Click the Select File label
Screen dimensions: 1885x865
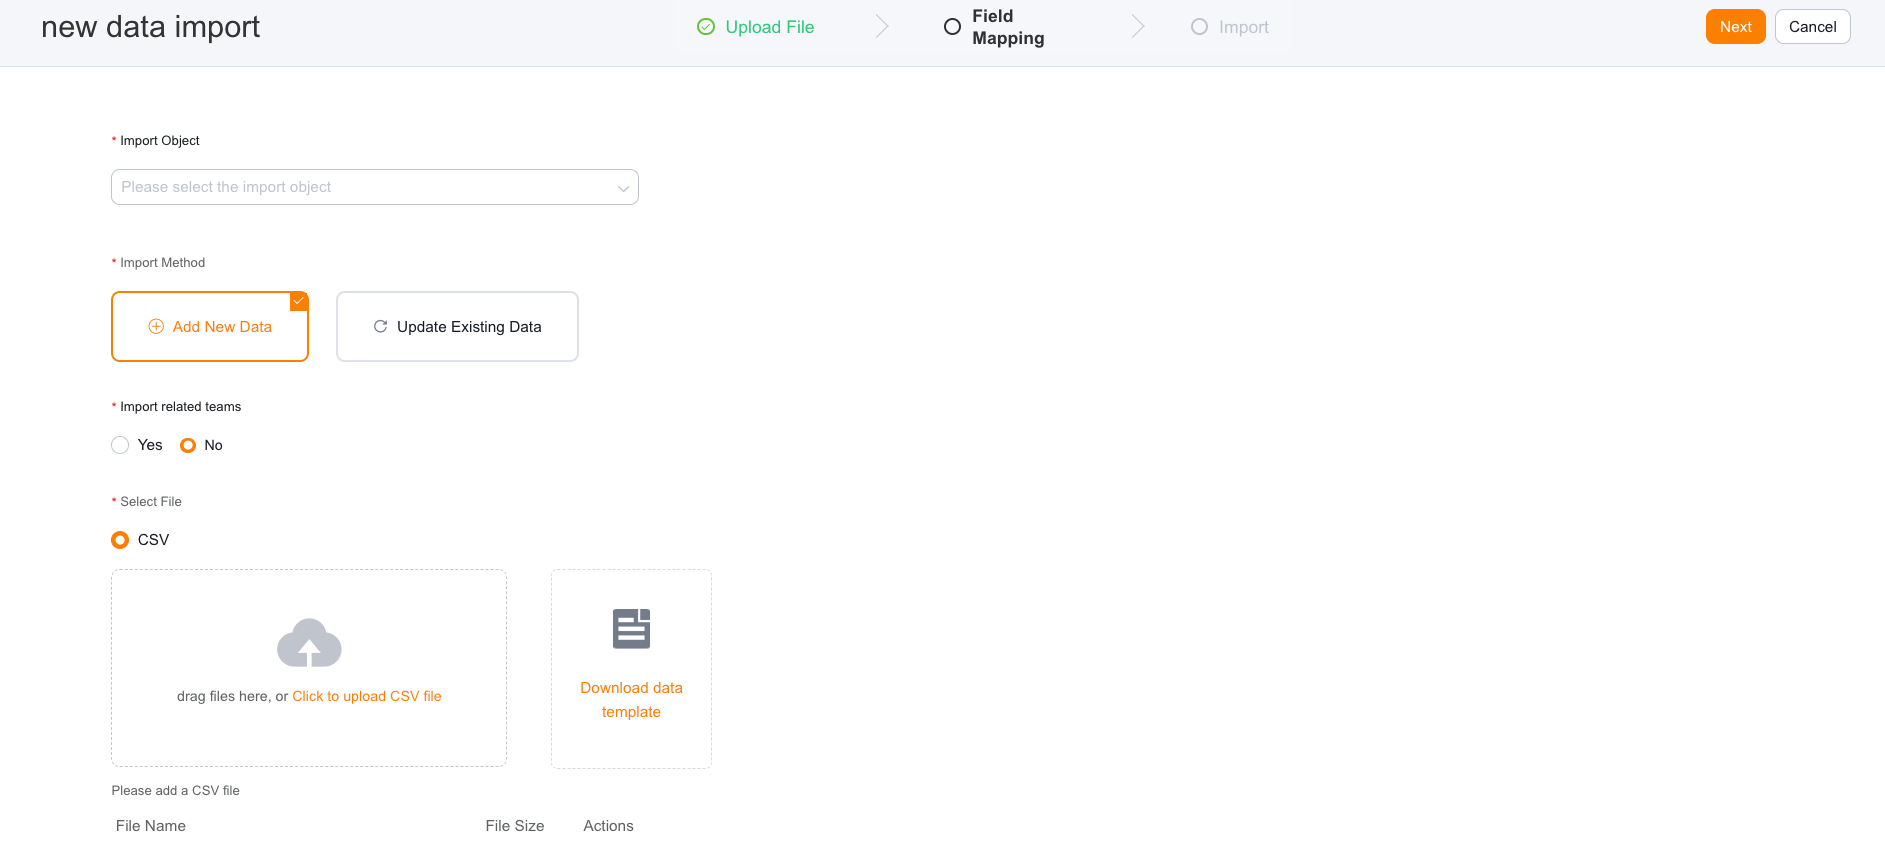coord(151,502)
